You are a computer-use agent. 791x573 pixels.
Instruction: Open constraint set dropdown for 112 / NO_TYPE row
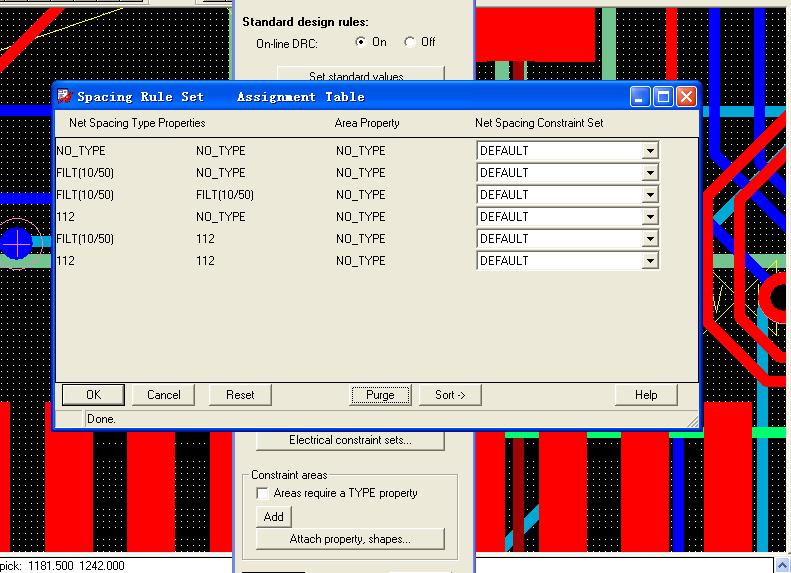pos(650,217)
